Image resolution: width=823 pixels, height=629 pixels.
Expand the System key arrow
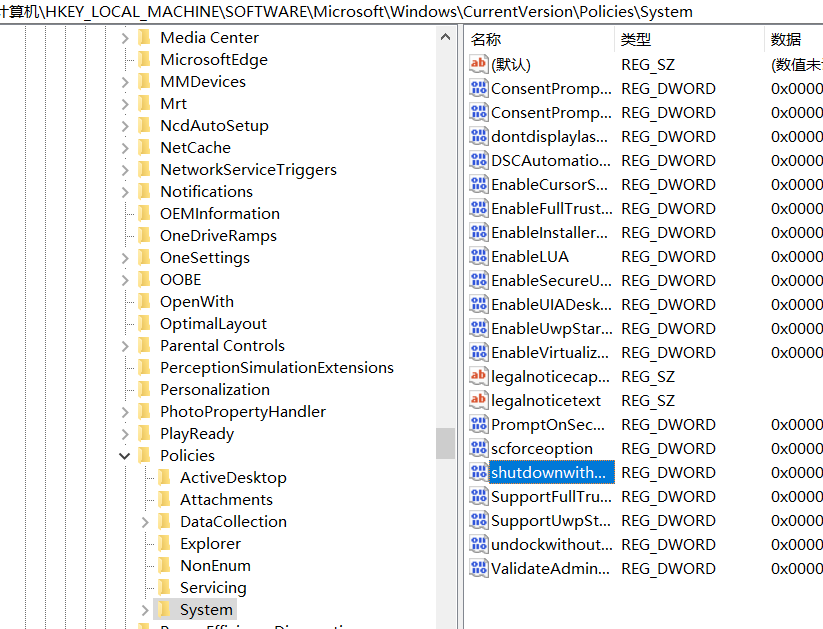[145, 610]
